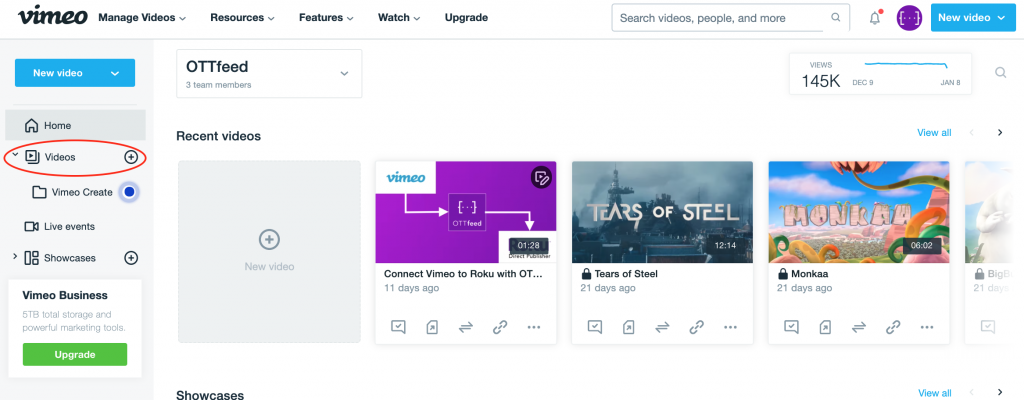The width and height of the screenshot is (1024, 400).
Task: Click the notifications bell icon
Action: click(x=875, y=18)
